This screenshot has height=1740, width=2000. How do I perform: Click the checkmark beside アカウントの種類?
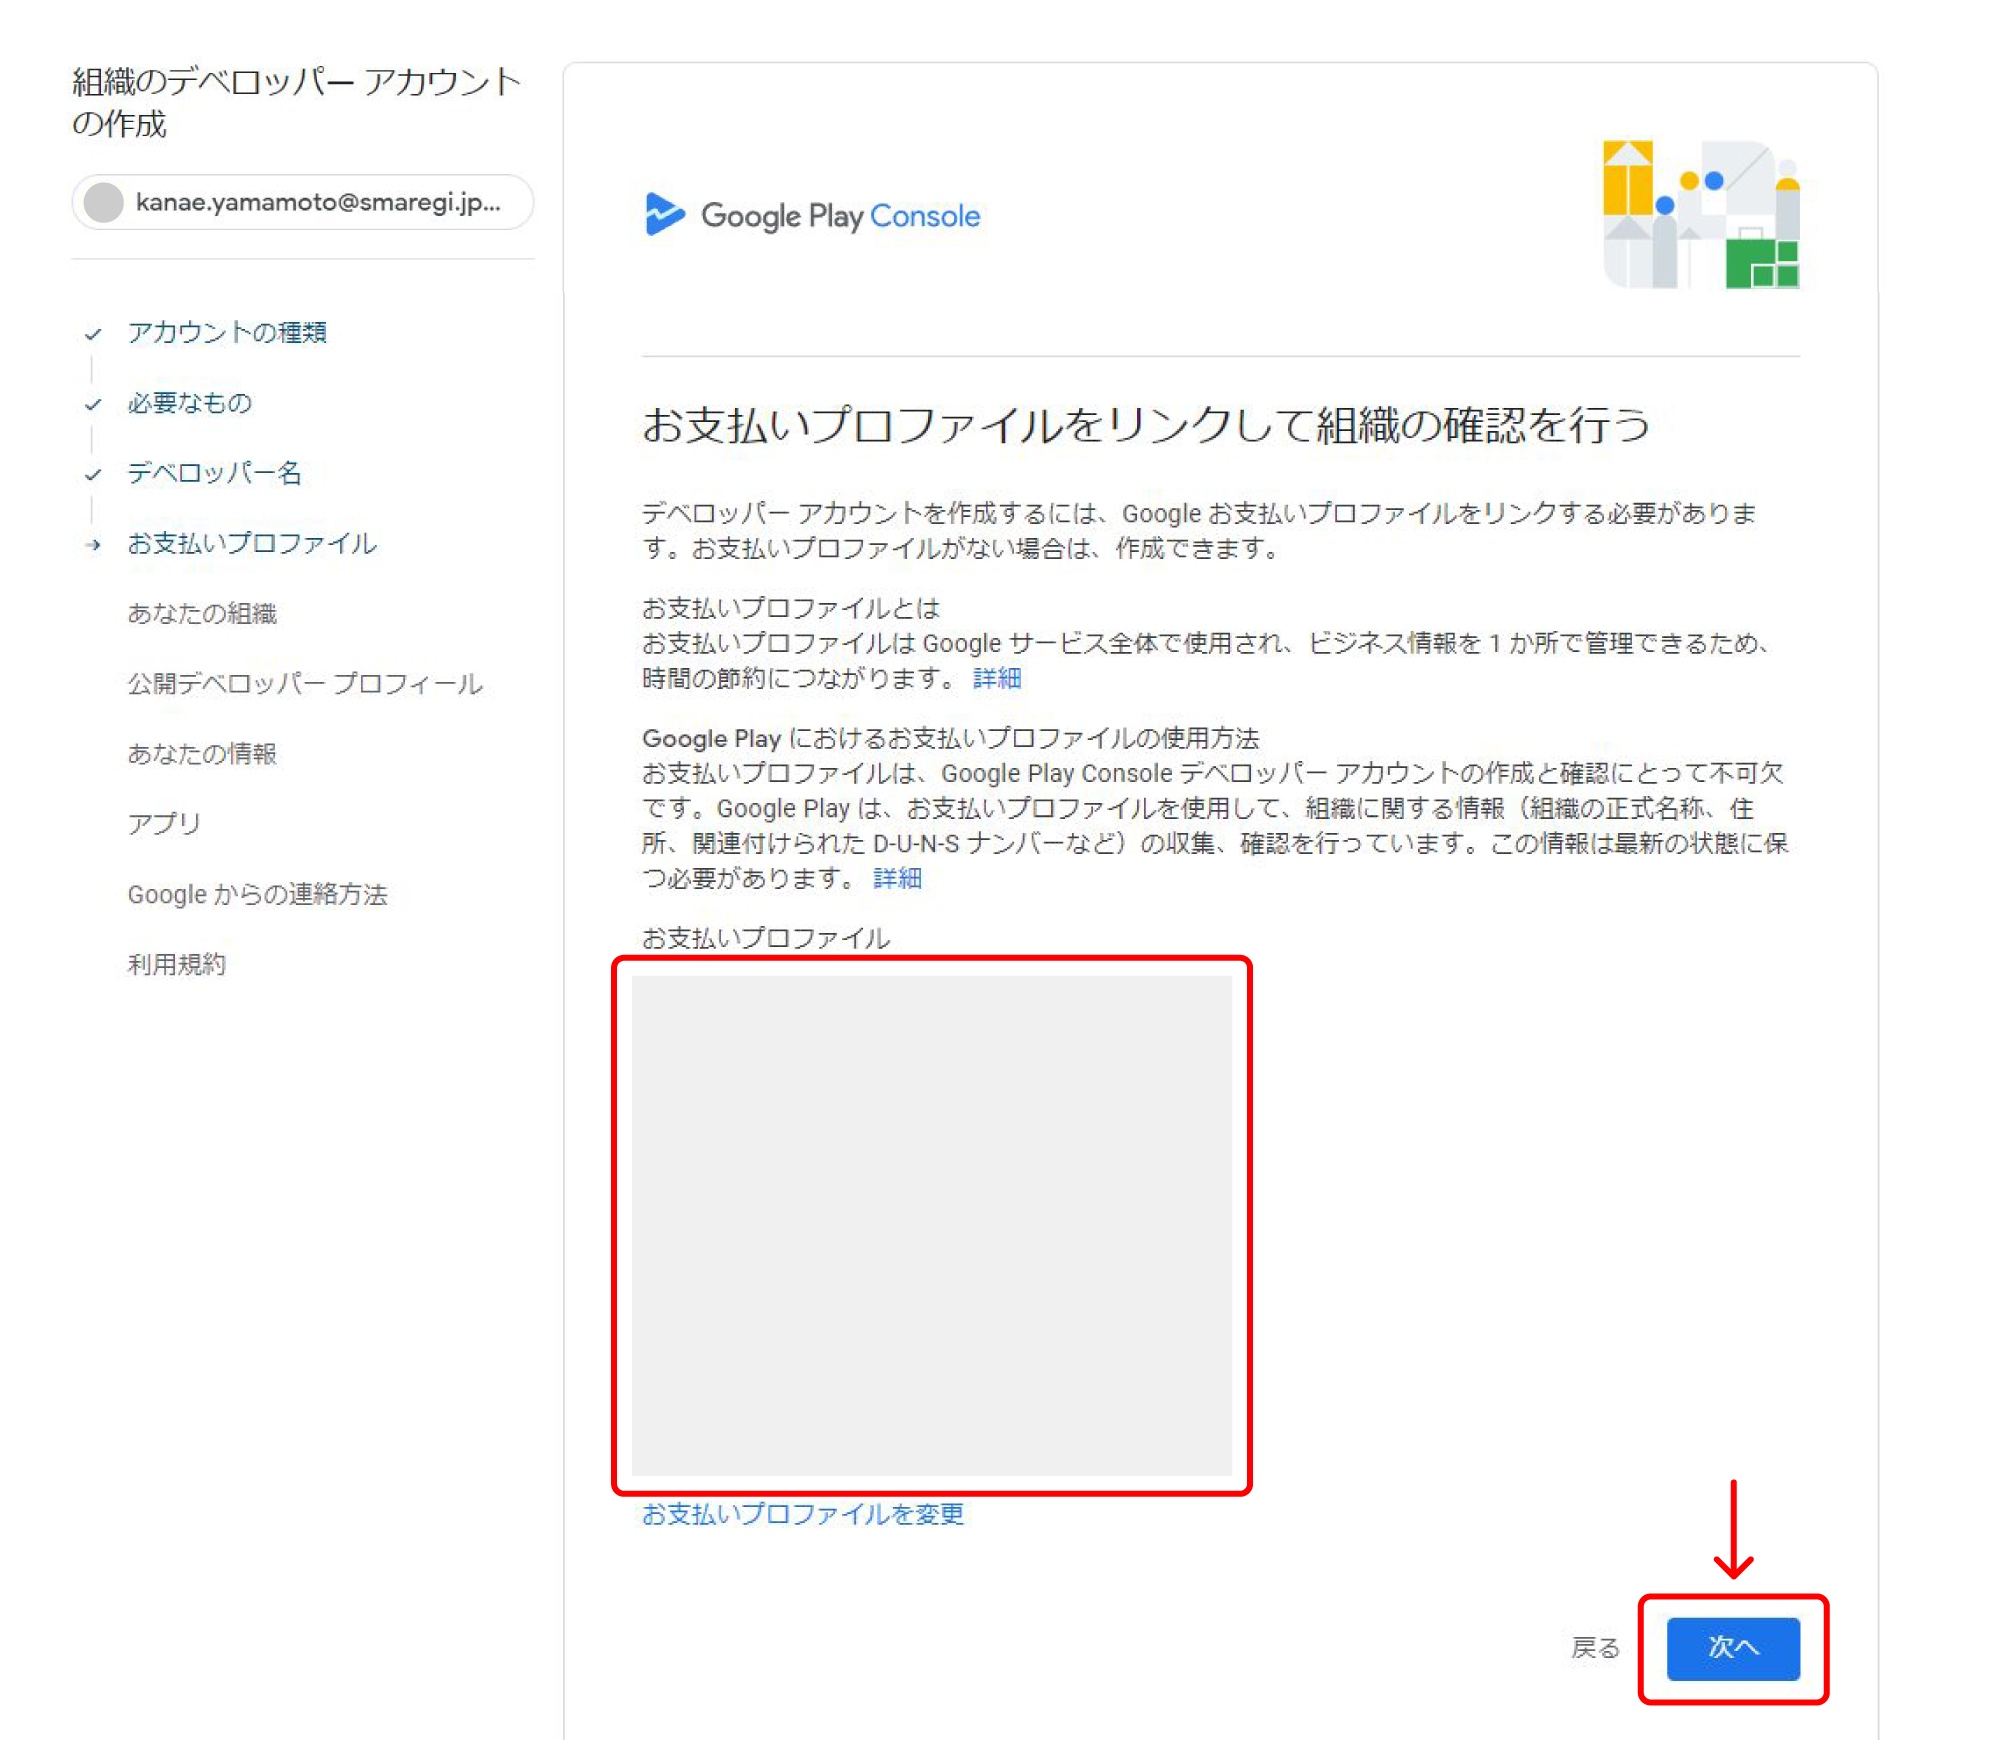[x=93, y=334]
